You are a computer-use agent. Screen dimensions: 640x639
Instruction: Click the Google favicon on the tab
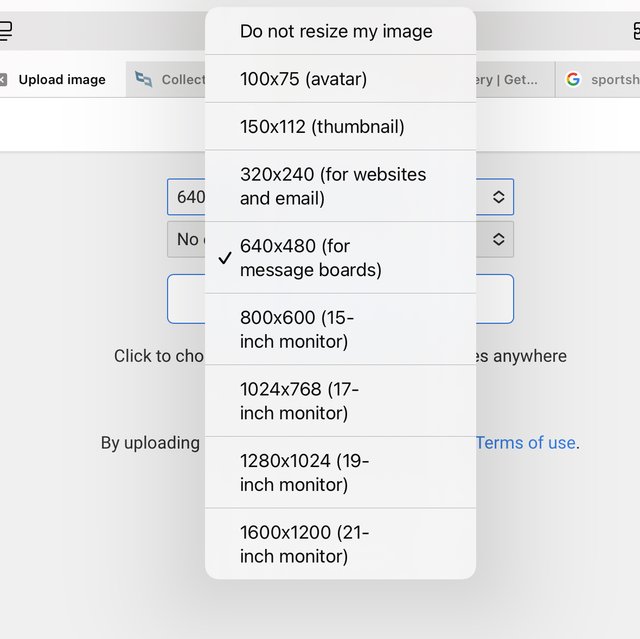pos(573,80)
